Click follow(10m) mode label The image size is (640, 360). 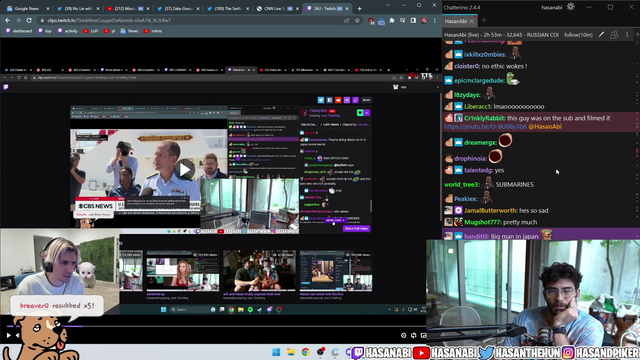coord(578,35)
